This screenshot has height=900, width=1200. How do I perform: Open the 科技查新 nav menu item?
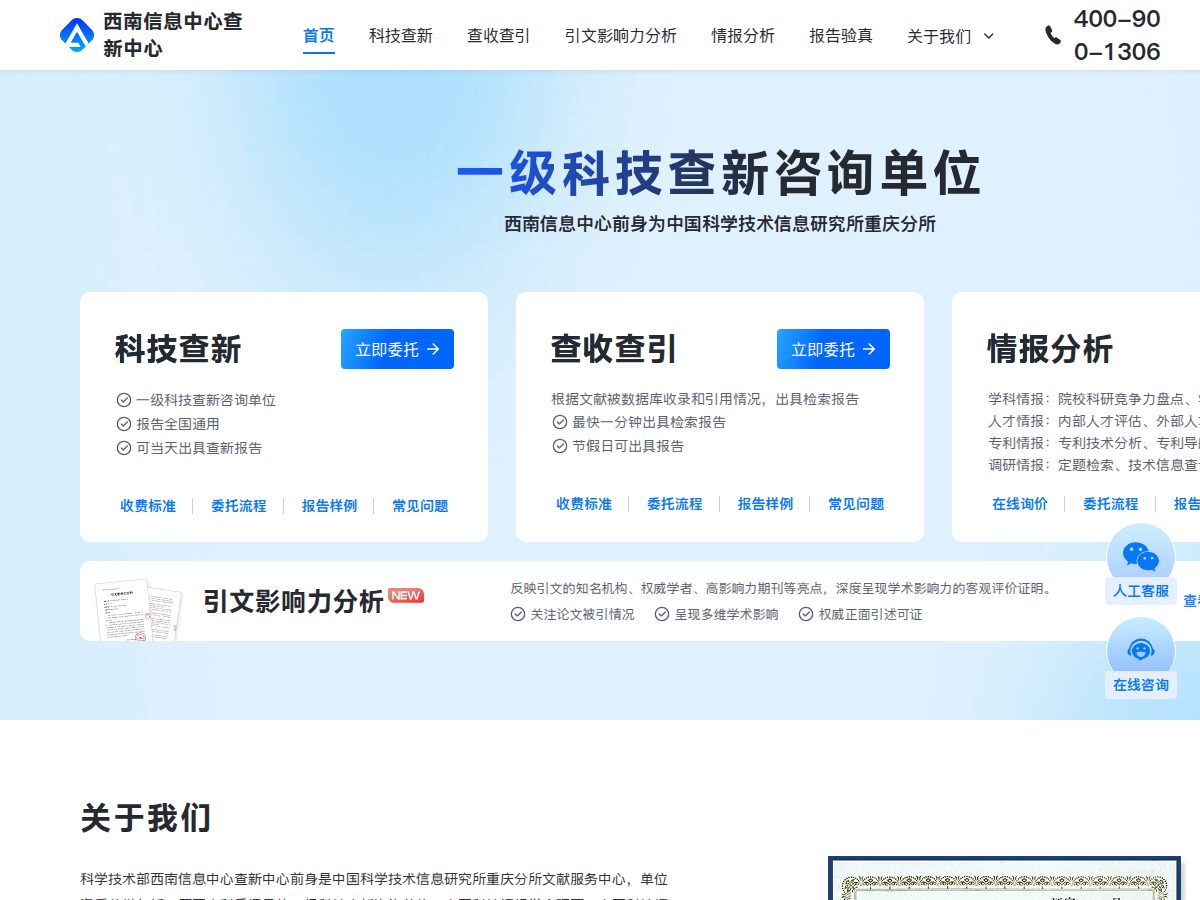(401, 36)
